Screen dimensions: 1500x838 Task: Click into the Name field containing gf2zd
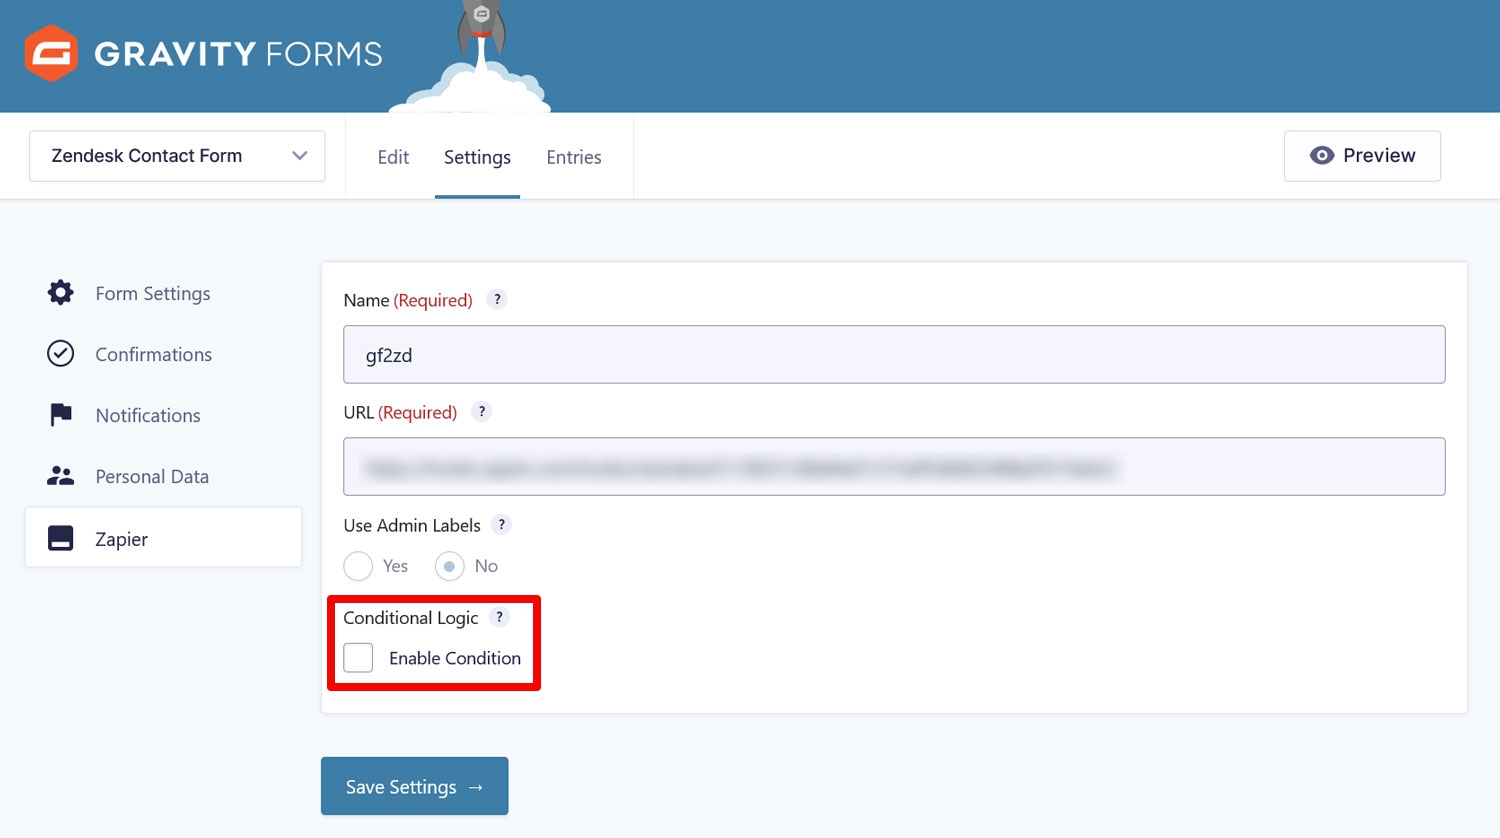pyautogui.click(x=894, y=354)
